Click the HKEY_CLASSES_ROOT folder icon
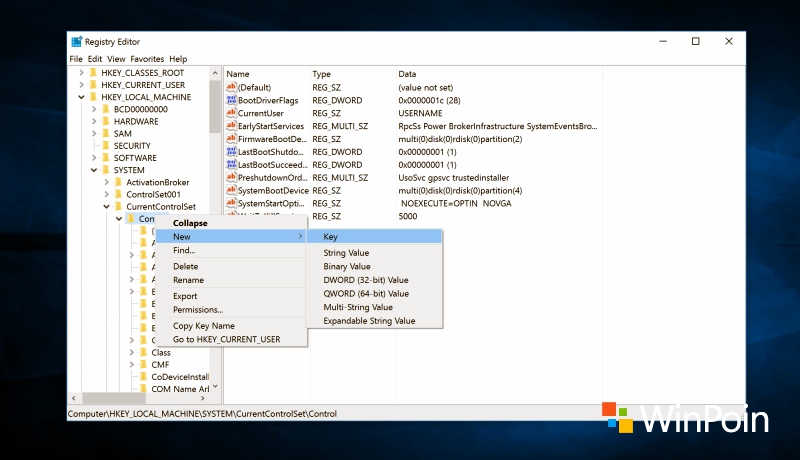Screen dimensions: 800x460 tap(93, 72)
